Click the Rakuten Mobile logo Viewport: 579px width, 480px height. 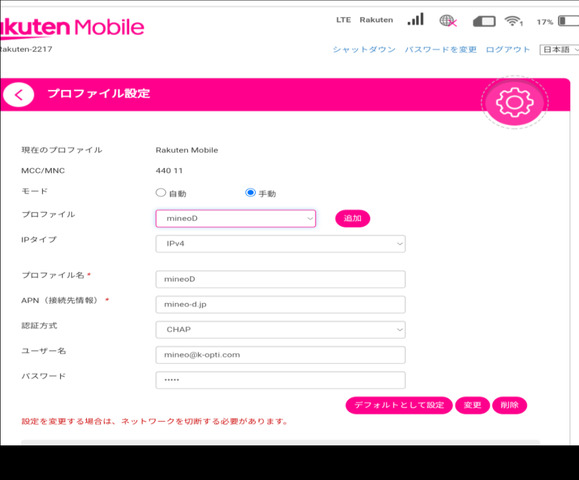(x=72, y=28)
